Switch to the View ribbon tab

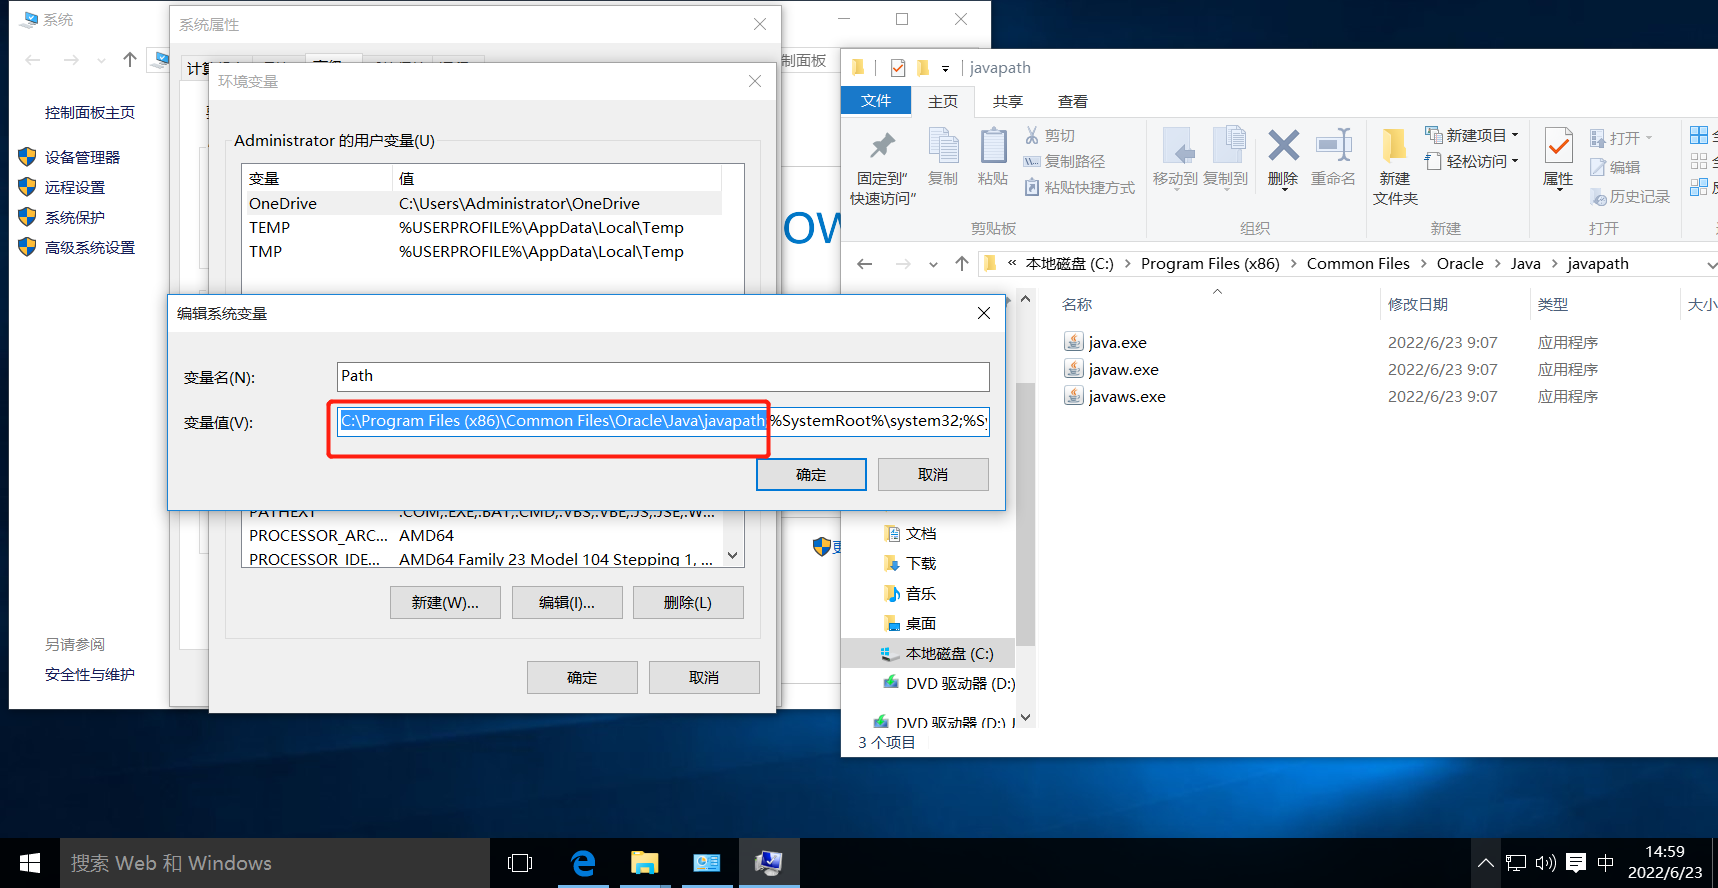[x=1073, y=102]
